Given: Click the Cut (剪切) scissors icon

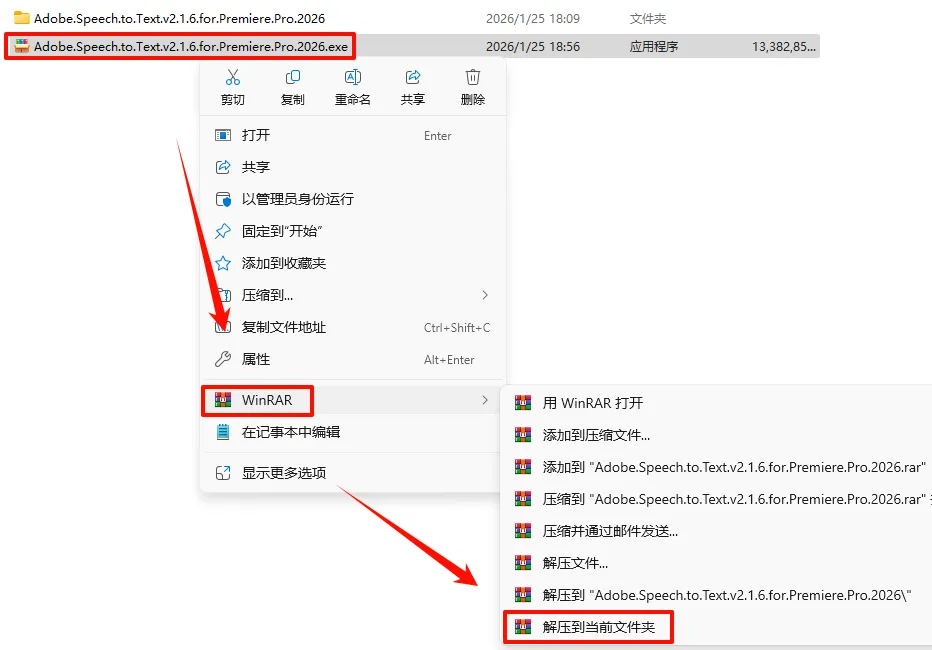Looking at the screenshot, I should point(232,77).
